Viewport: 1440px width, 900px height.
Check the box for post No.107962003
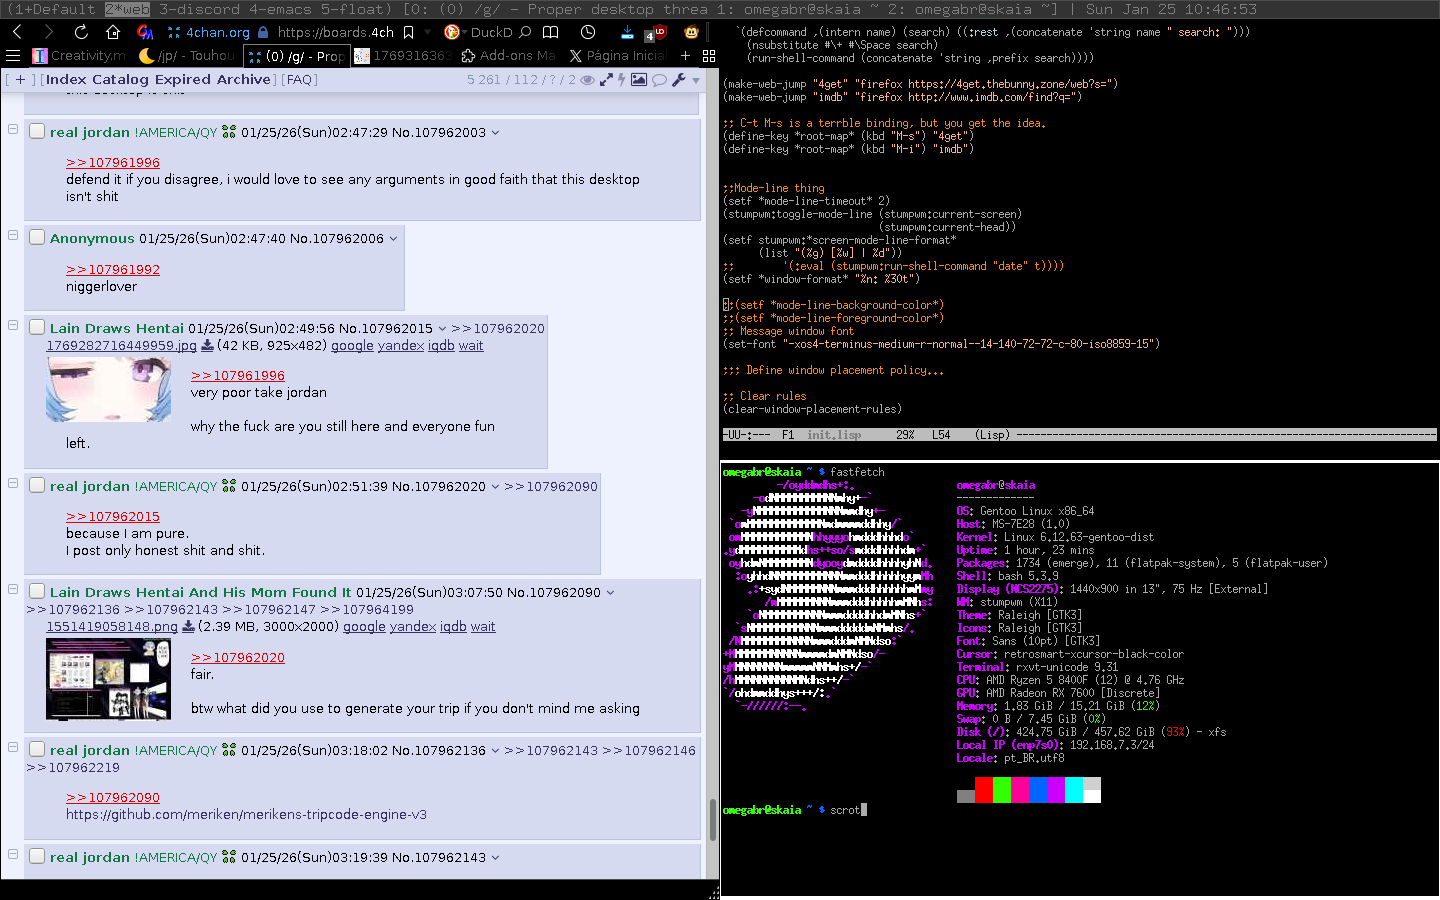37,131
